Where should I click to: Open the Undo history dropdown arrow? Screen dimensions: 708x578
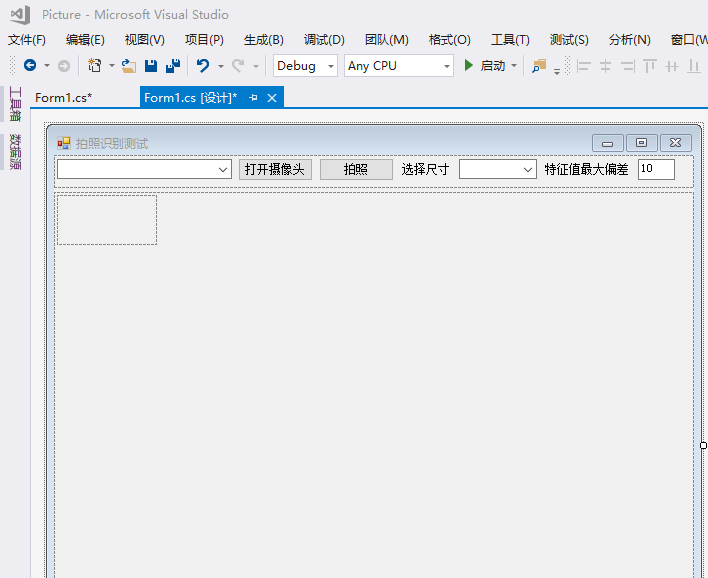221,66
